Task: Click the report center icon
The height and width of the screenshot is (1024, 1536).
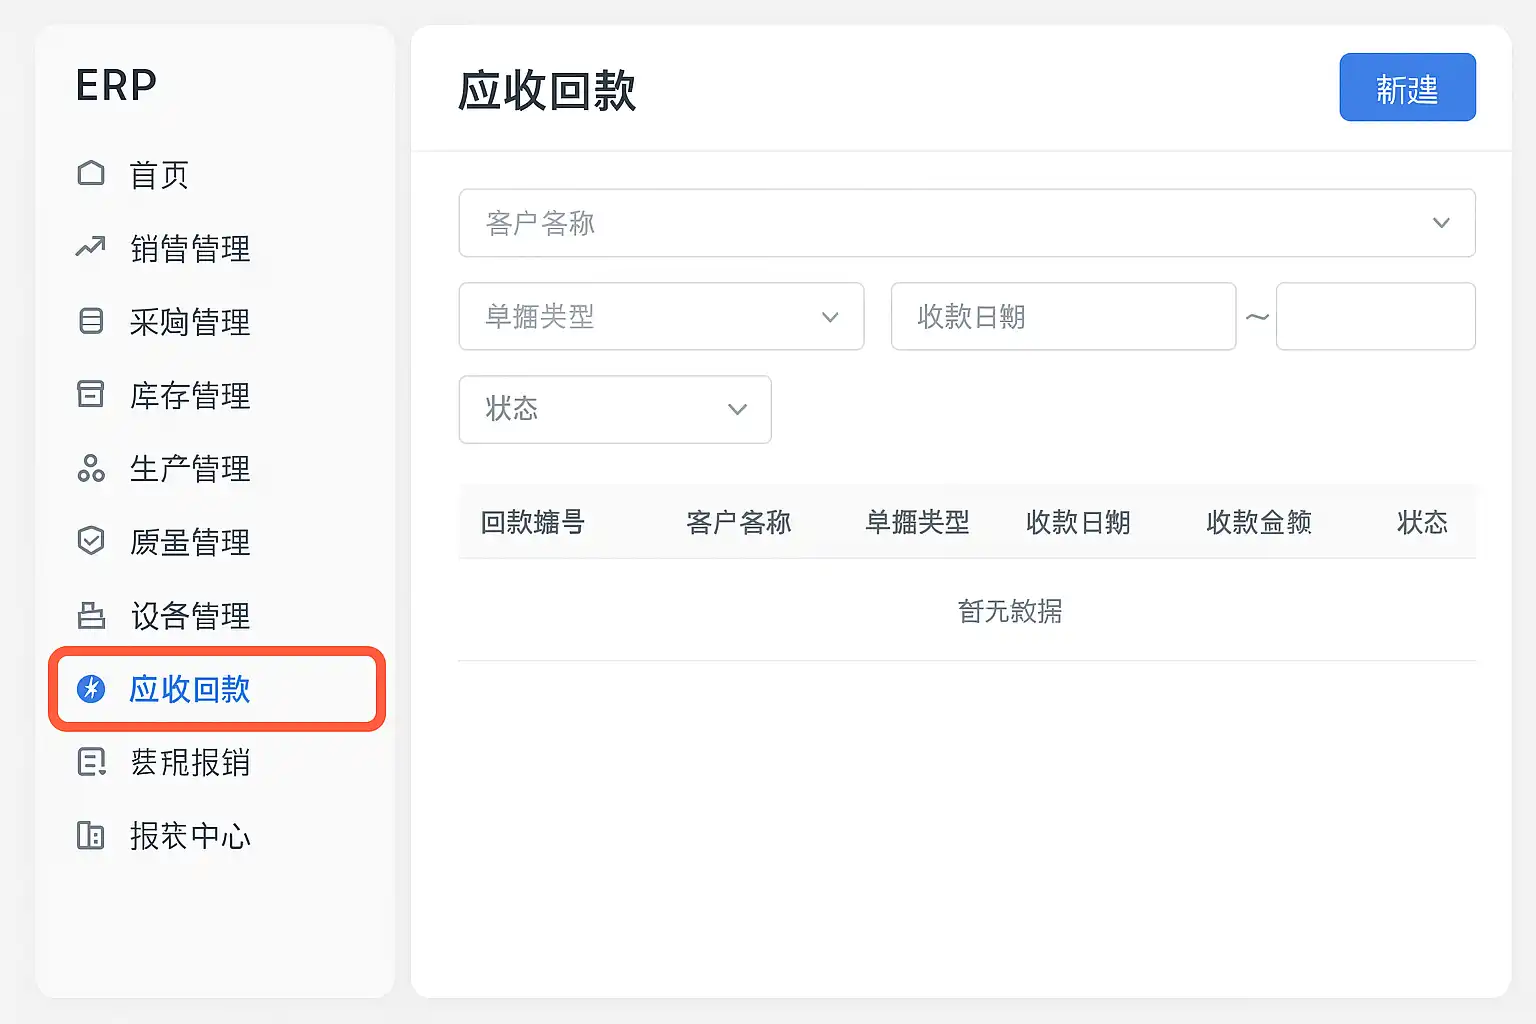Action: [x=91, y=835]
